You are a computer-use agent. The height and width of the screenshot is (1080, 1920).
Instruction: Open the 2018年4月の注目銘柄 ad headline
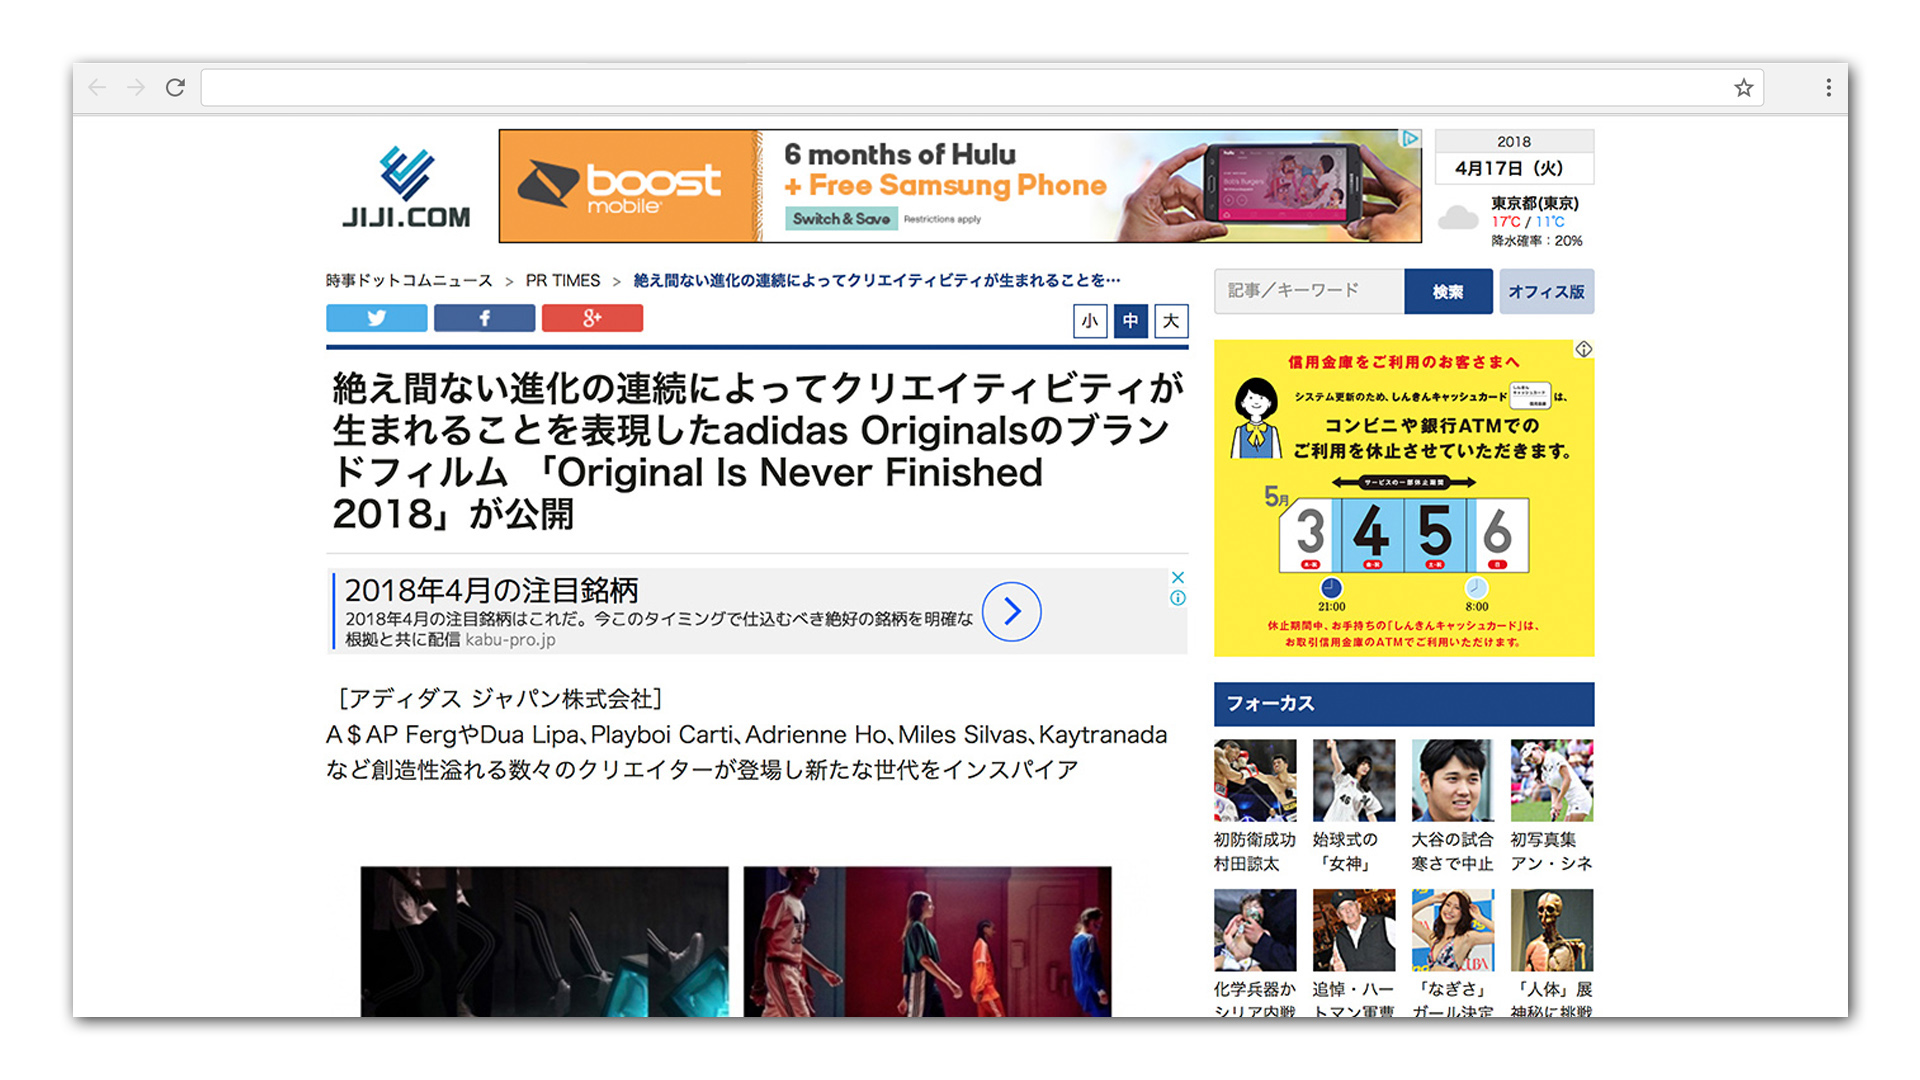pos(491,590)
